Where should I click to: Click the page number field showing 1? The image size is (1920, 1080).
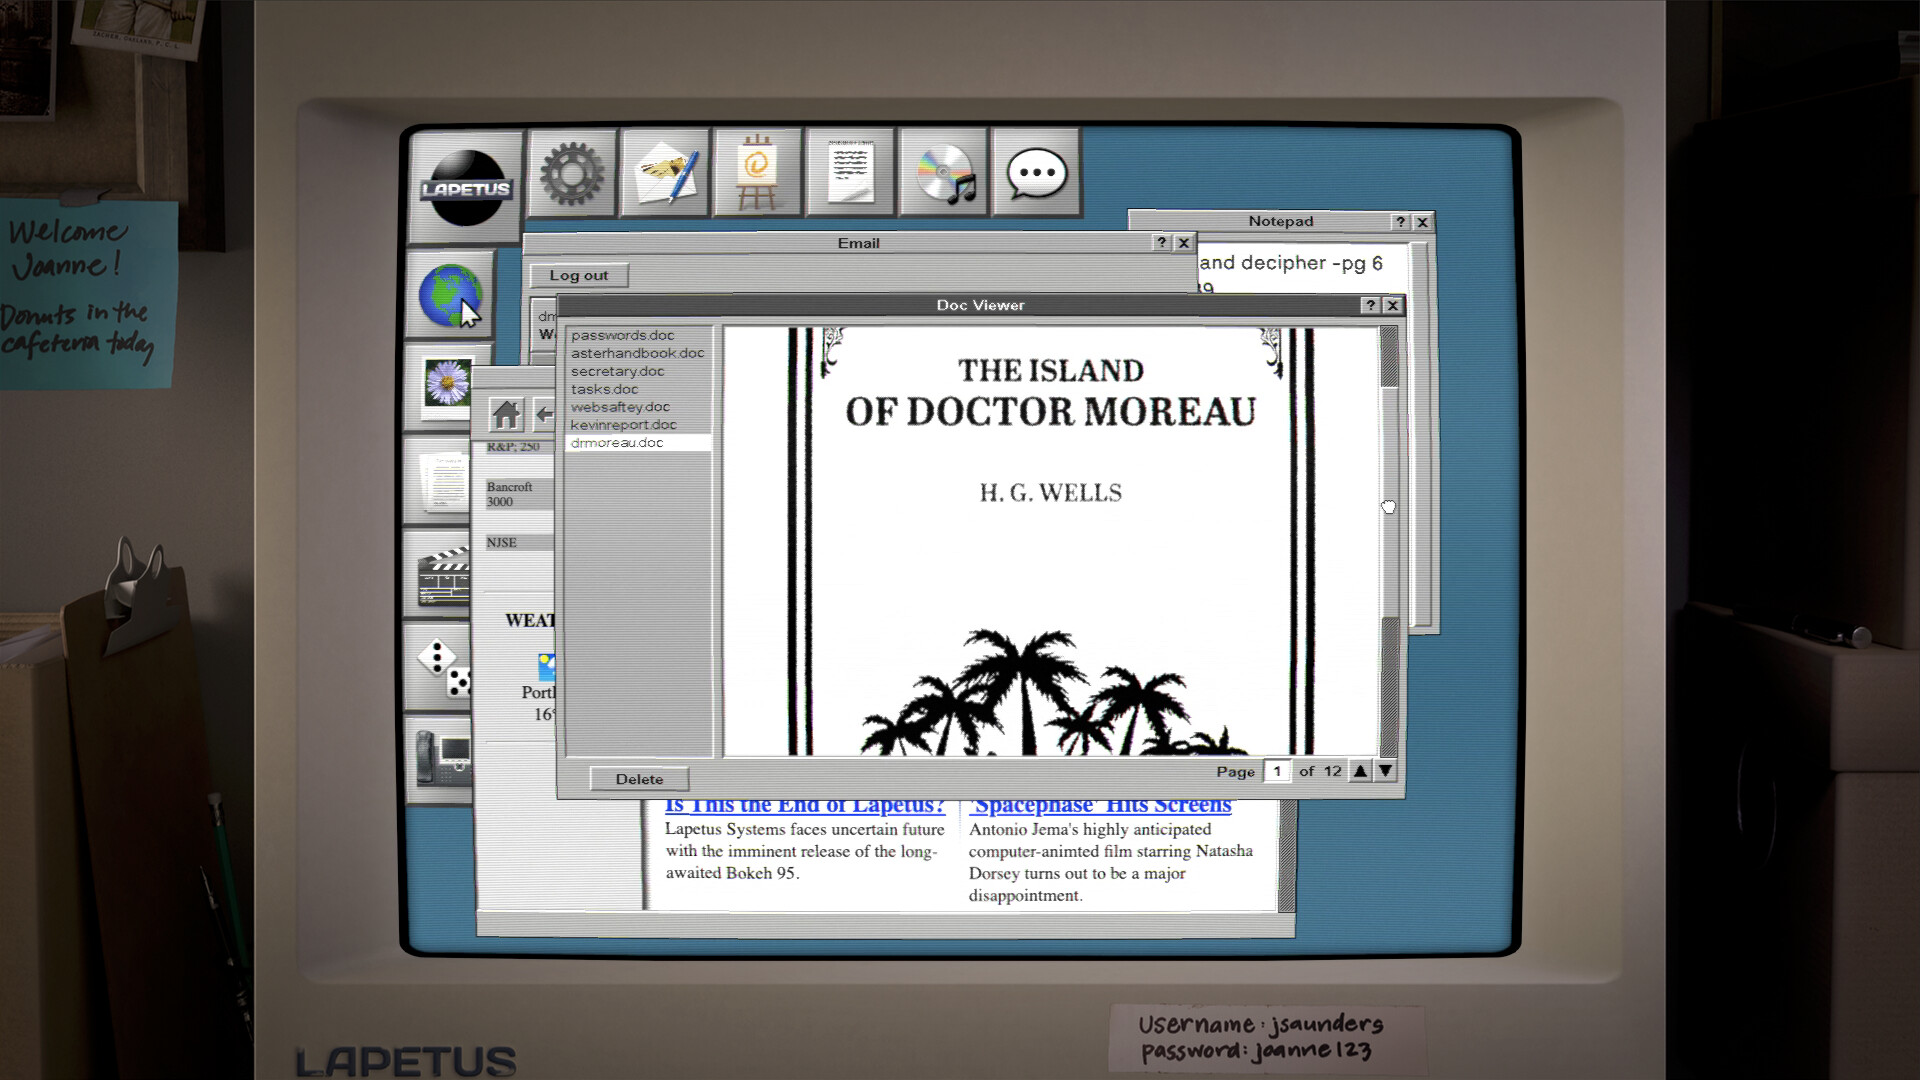[1277, 771]
